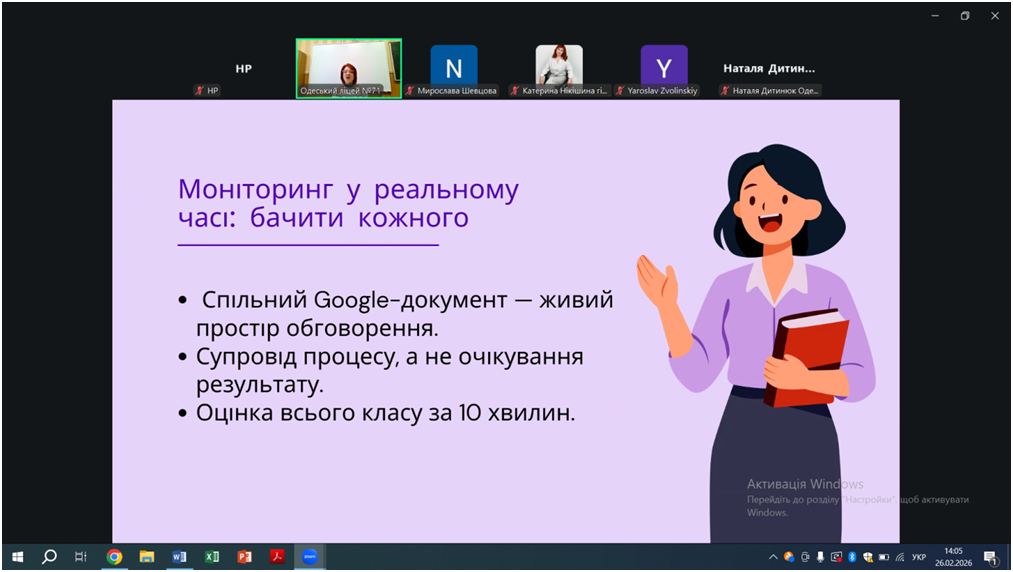Open File Explorer from the taskbar

pyautogui.click(x=147, y=557)
